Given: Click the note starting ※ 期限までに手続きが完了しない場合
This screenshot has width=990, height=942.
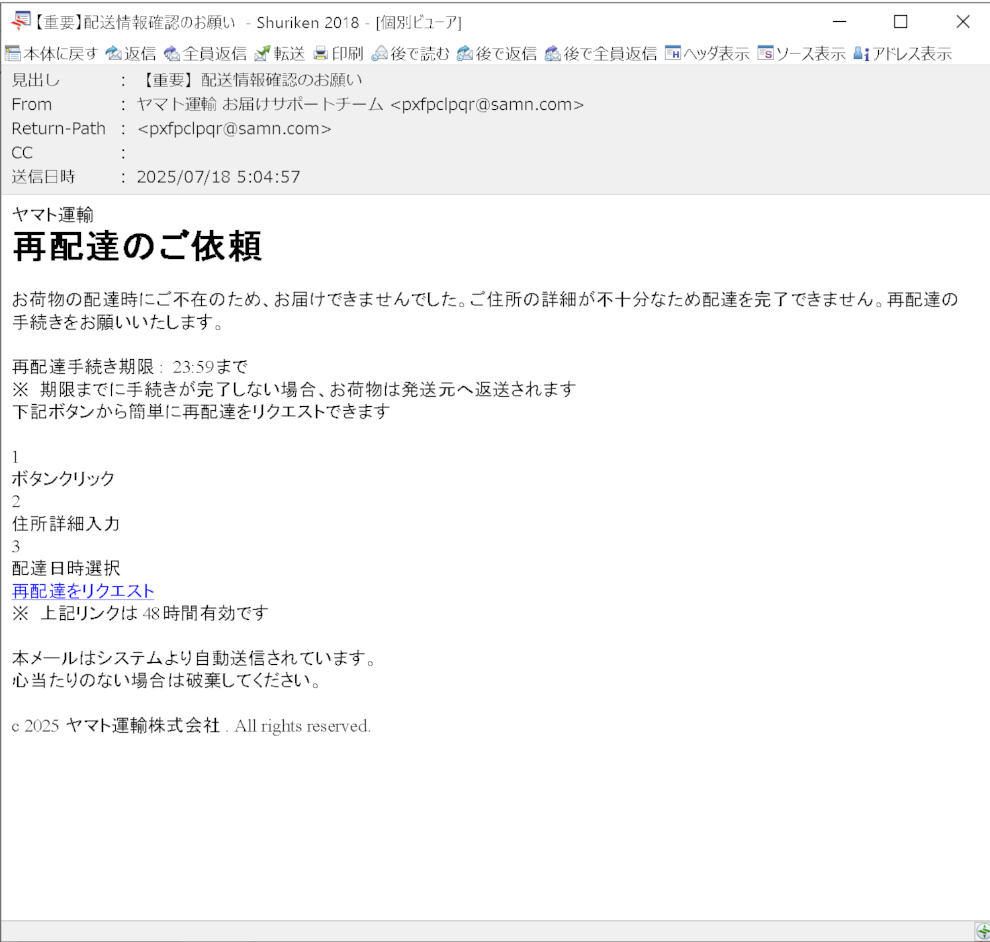Looking at the screenshot, I should click(x=294, y=389).
